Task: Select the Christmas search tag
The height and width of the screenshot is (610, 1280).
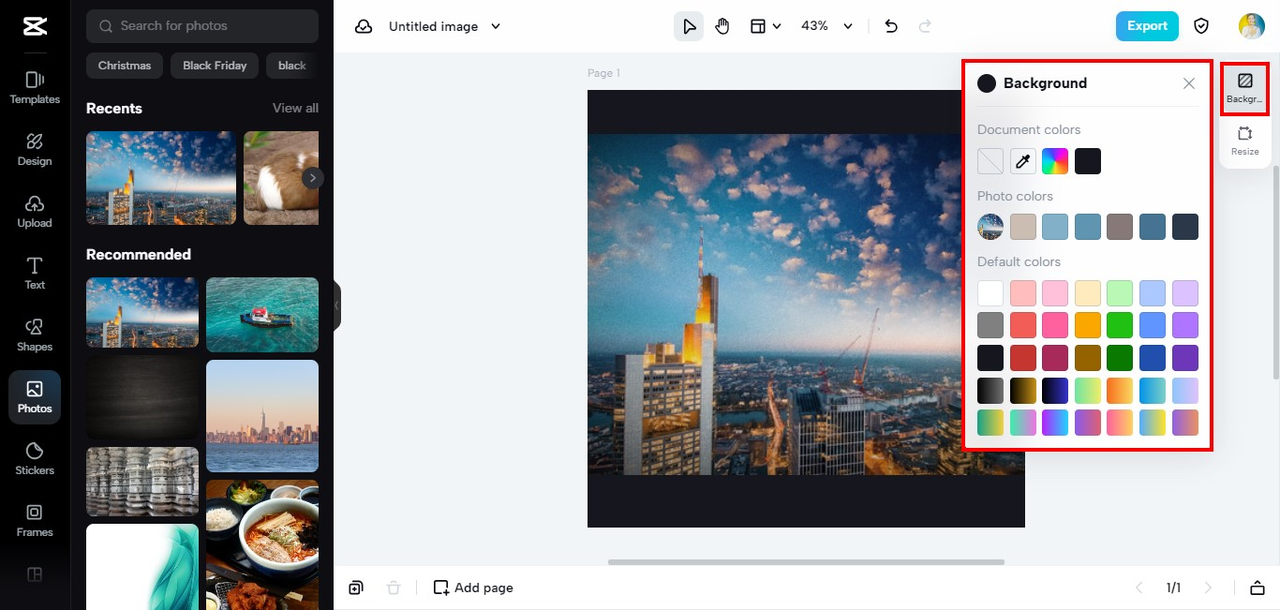Action: click(x=125, y=66)
